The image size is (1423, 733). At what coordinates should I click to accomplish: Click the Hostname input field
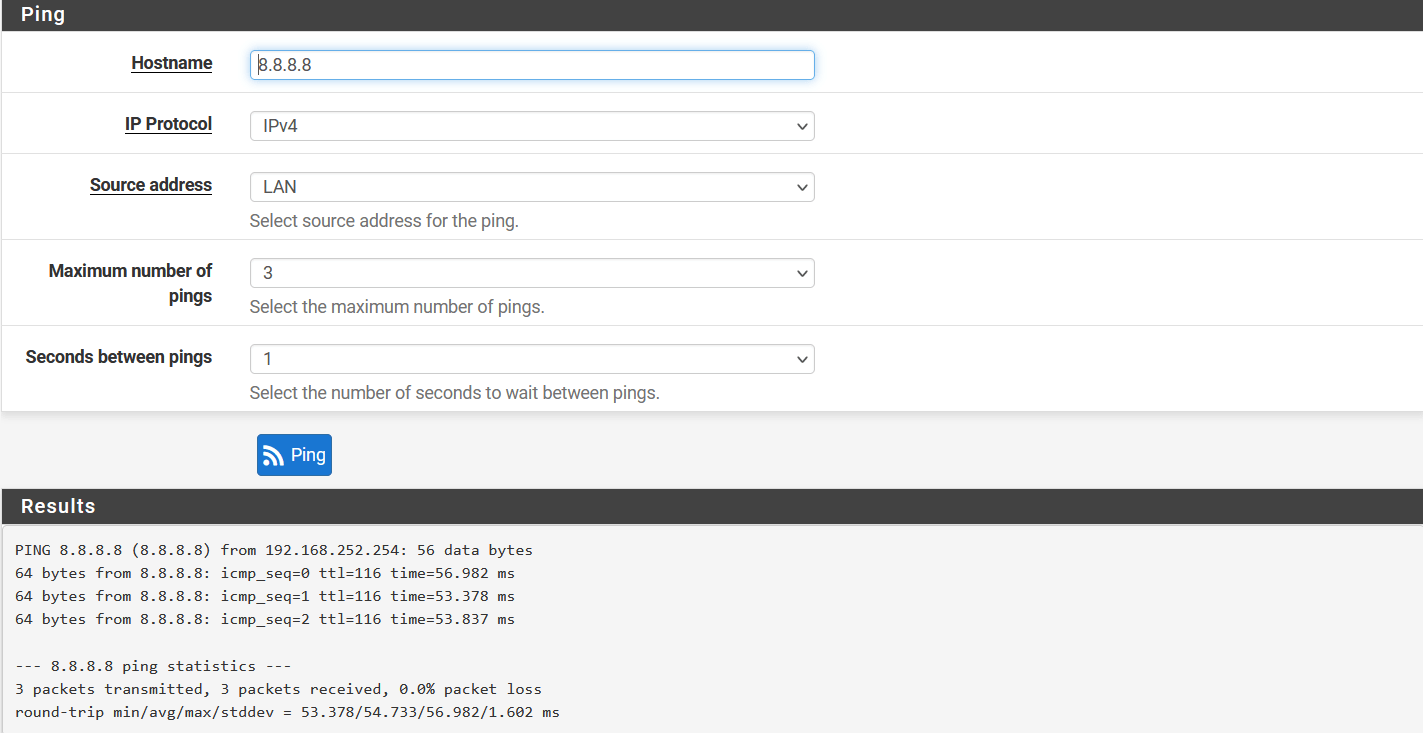coord(532,65)
